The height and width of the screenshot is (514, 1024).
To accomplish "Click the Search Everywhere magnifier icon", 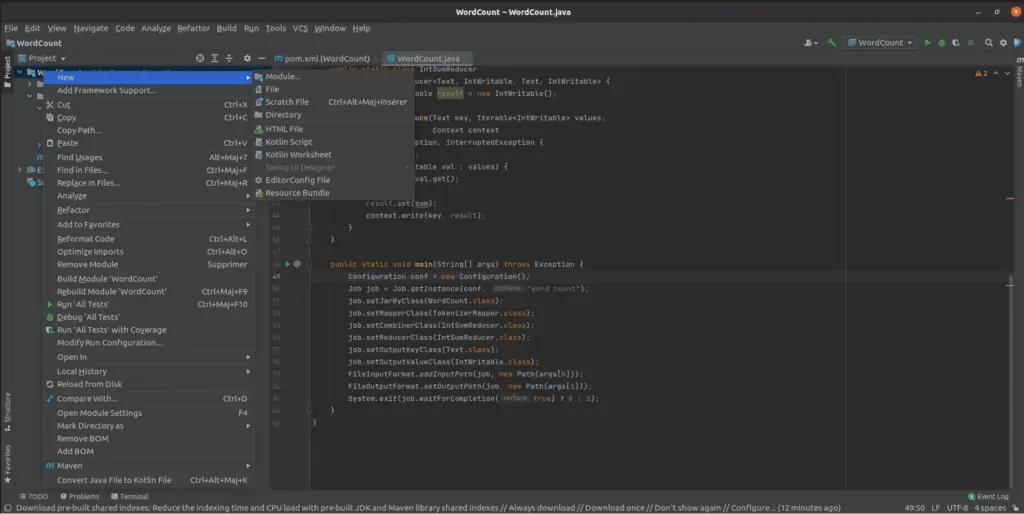I will 989,42.
